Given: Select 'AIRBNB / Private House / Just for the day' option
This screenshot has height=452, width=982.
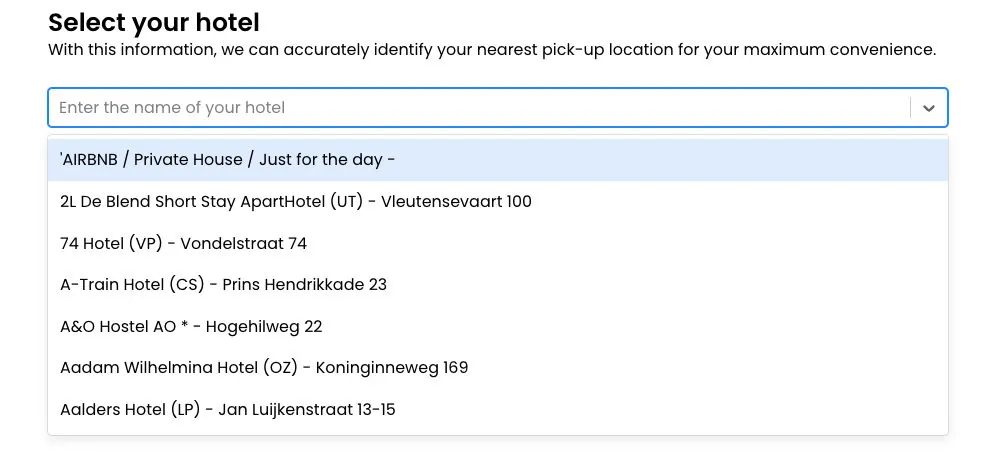Looking at the screenshot, I should (x=228, y=160).
